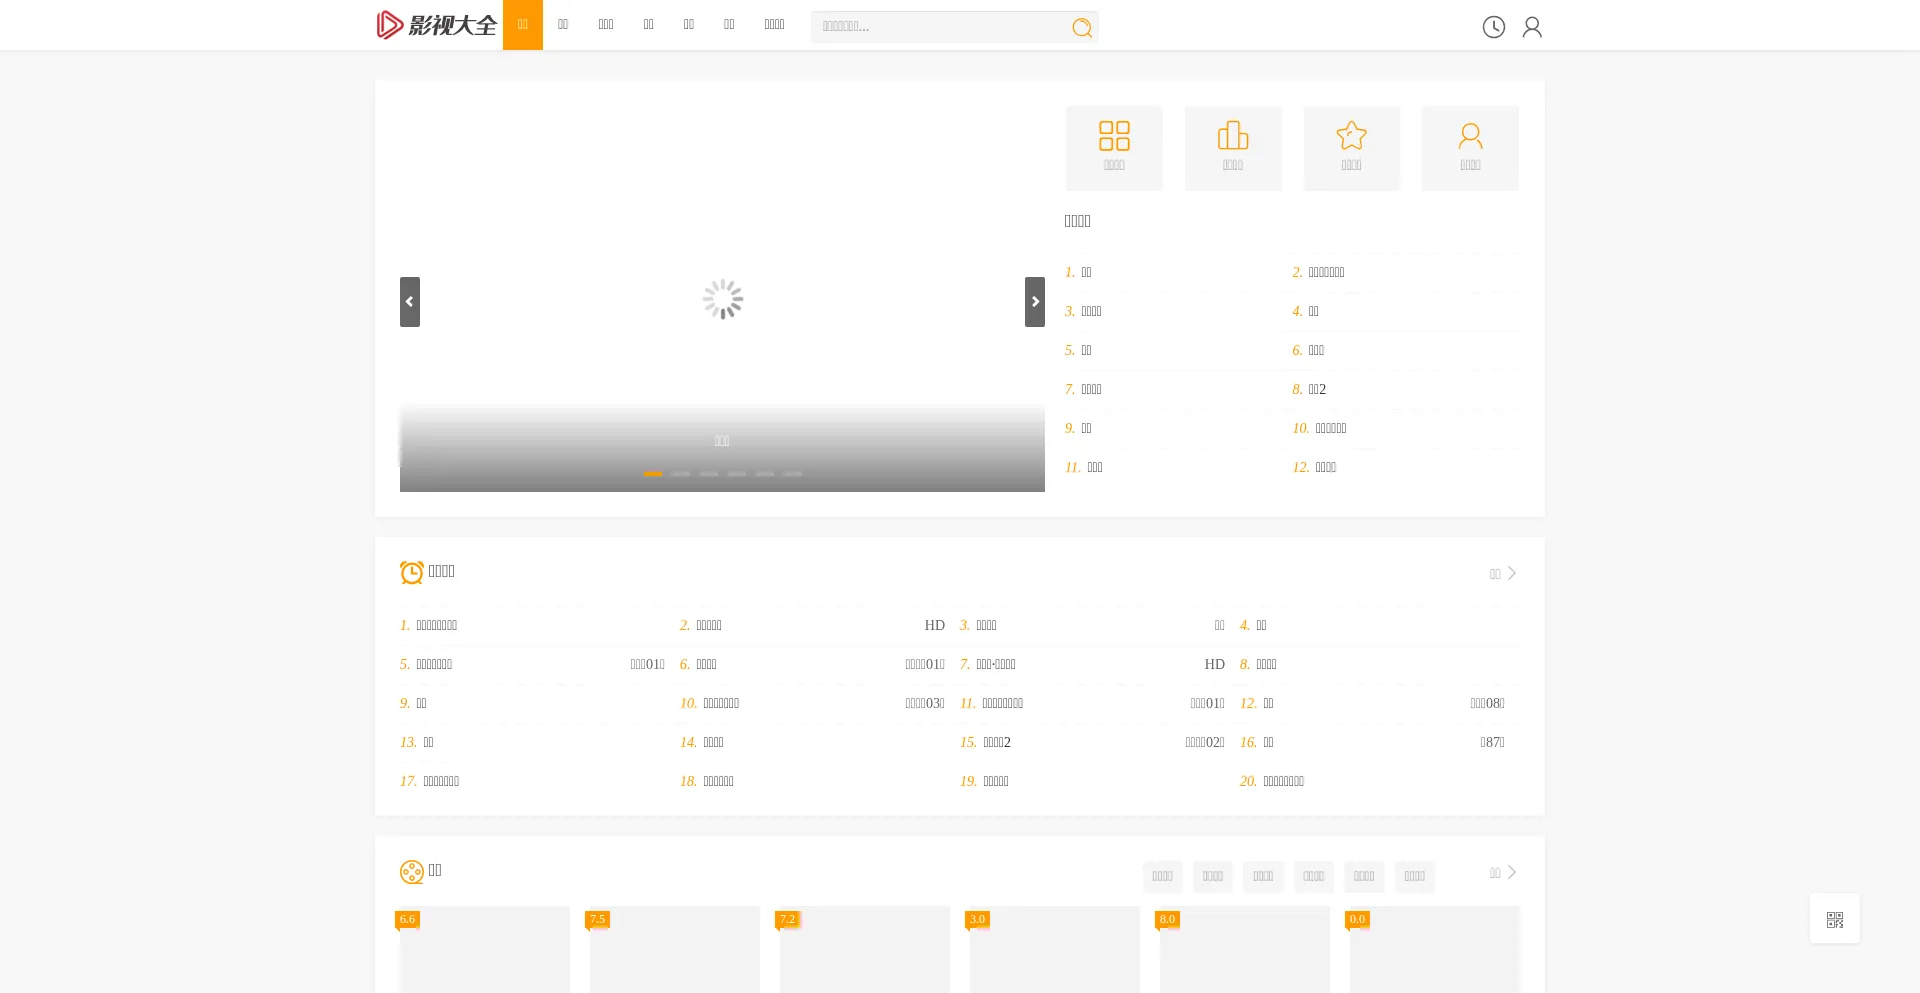Click the account icon in the top-right corner
The width and height of the screenshot is (1920, 993).
tap(1533, 27)
